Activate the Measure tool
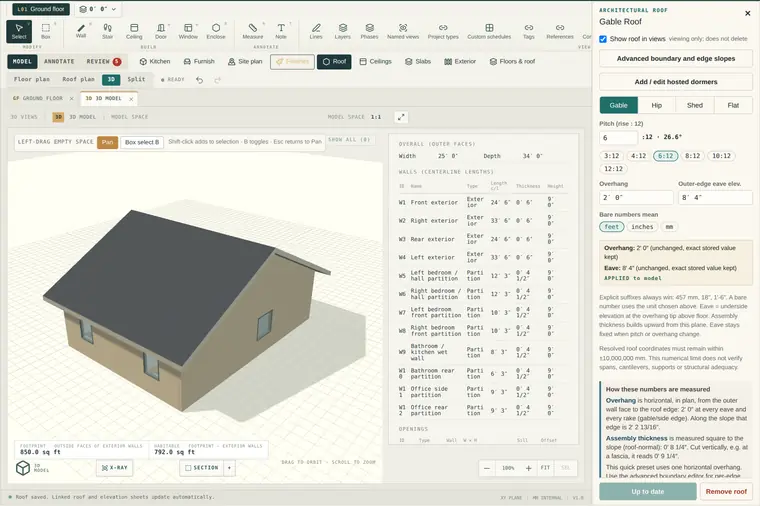The image size is (760, 506). pos(253,31)
